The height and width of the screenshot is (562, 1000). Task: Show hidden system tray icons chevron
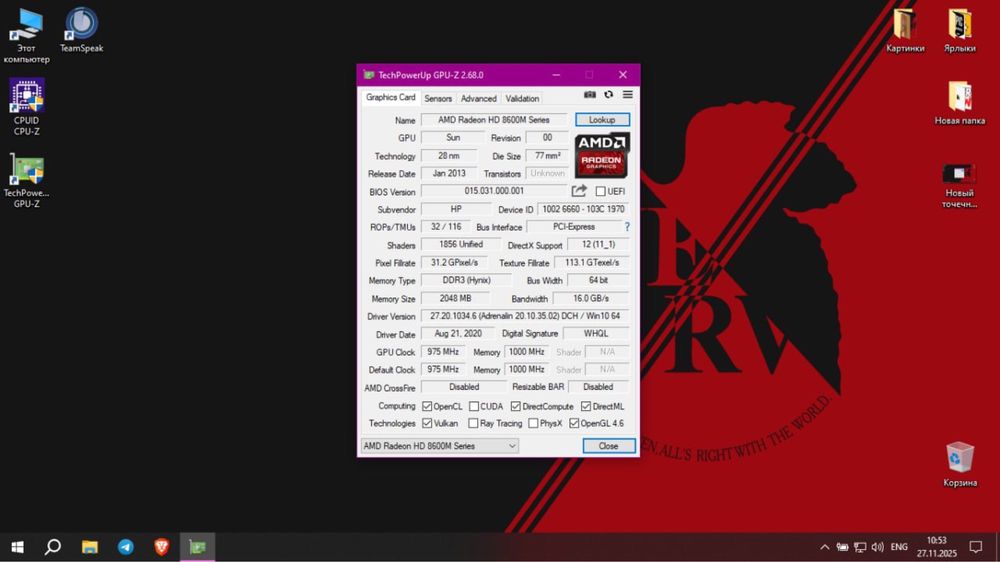[825, 547]
